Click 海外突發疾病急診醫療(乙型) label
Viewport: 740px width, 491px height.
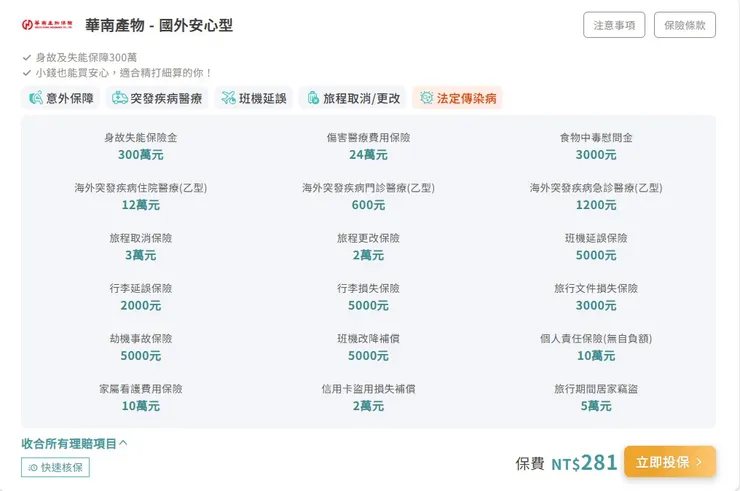(x=596, y=188)
